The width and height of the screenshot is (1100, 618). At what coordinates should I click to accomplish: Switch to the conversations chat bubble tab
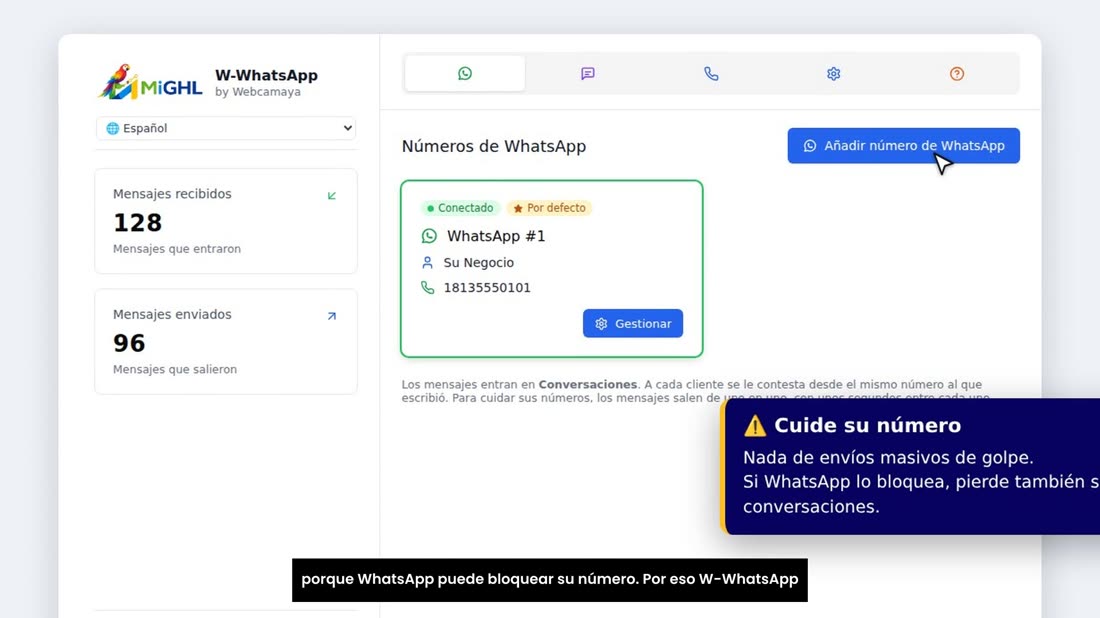coord(588,74)
